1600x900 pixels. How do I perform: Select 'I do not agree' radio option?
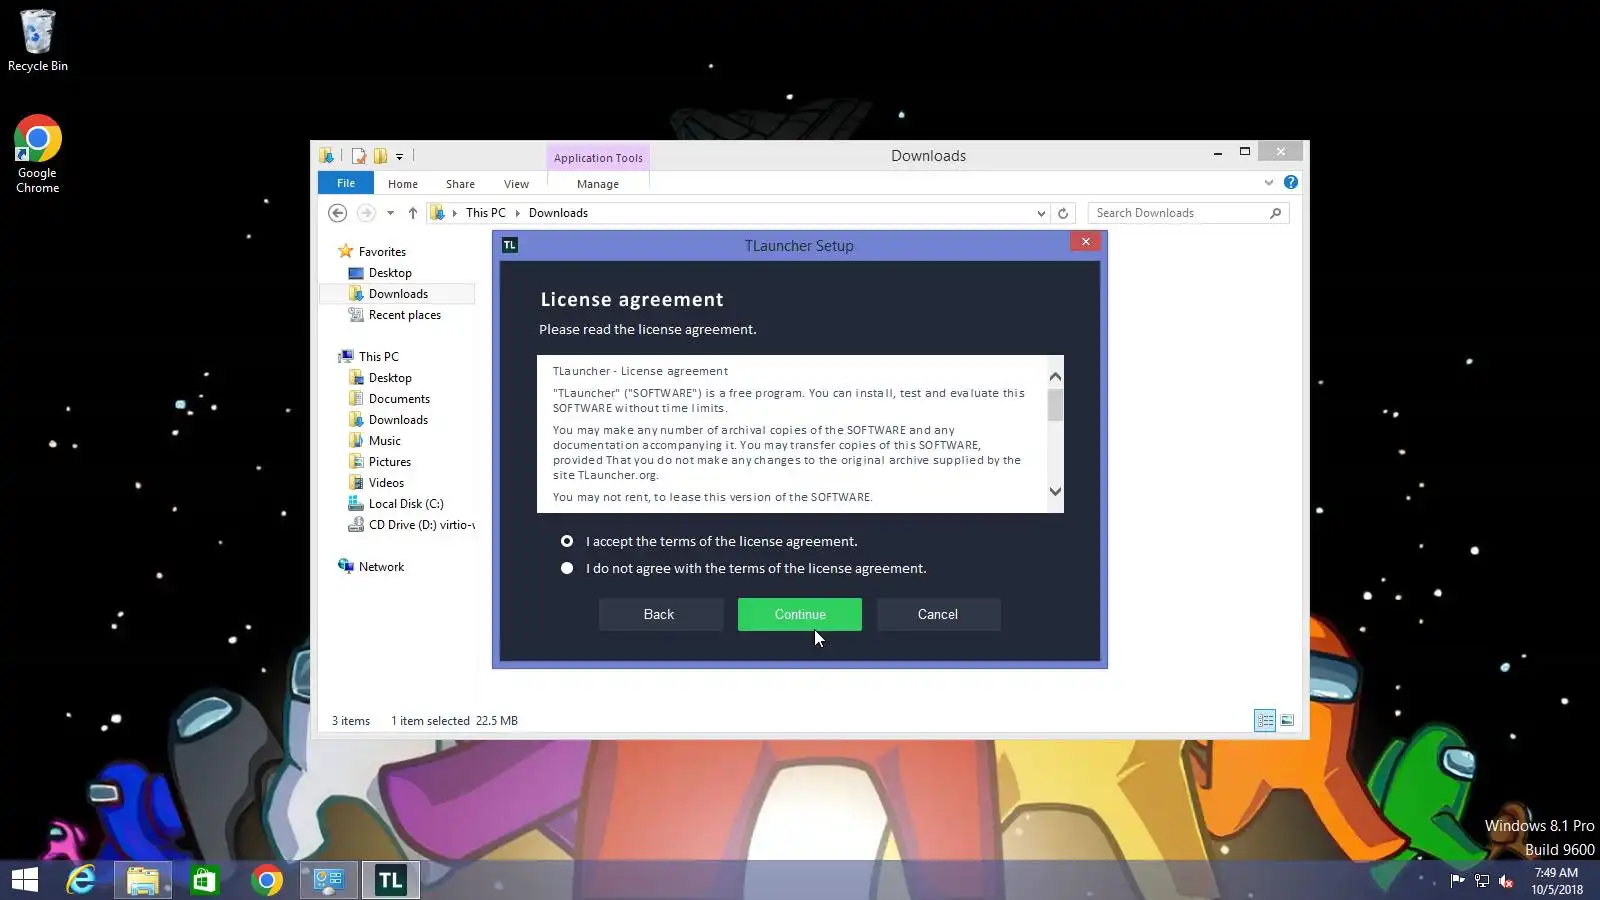point(567,568)
